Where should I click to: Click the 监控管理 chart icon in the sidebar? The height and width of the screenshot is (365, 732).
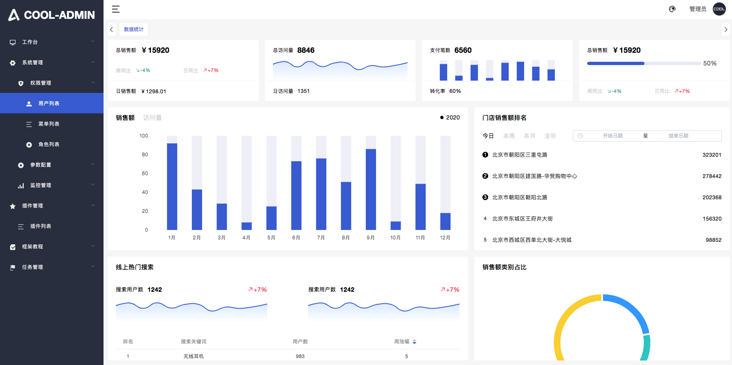pos(21,185)
